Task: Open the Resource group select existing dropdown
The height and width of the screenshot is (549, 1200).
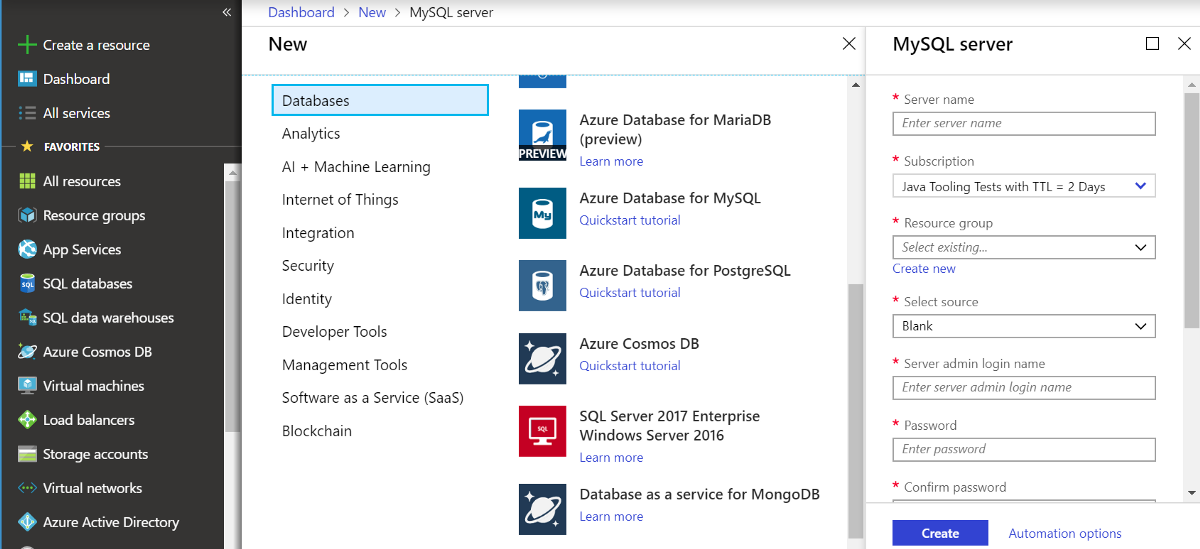Action: (1024, 247)
